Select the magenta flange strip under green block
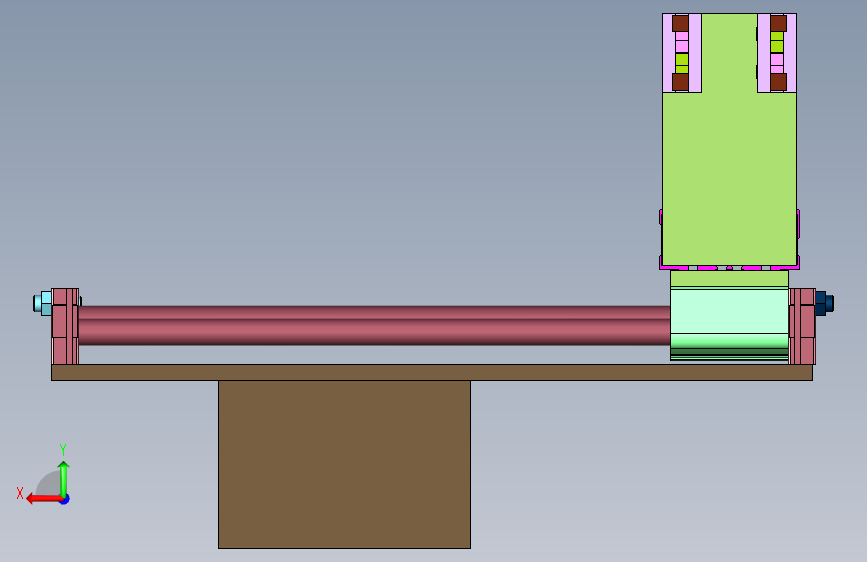Screen dimensions: 867x562 pyautogui.click(x=729, y=268)
